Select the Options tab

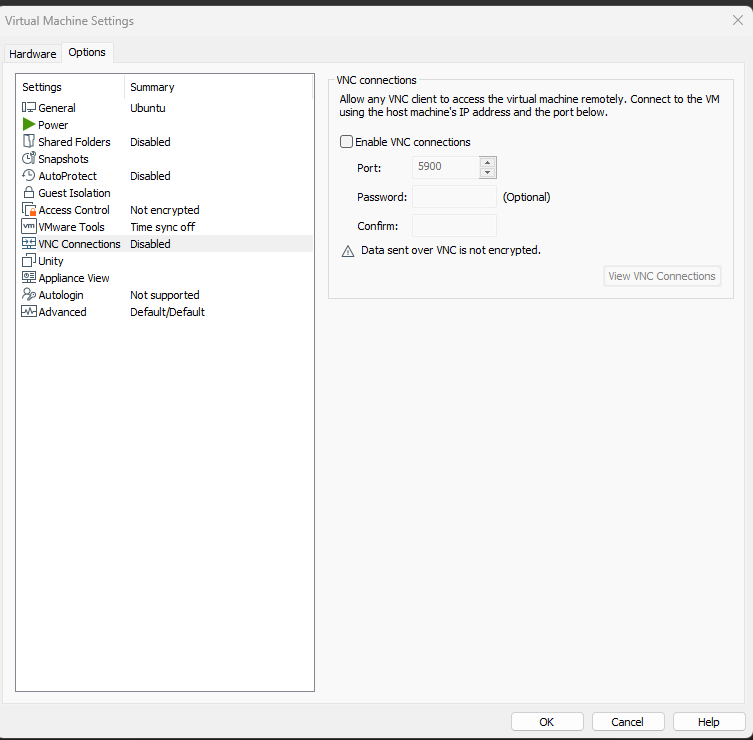[87, 52]
